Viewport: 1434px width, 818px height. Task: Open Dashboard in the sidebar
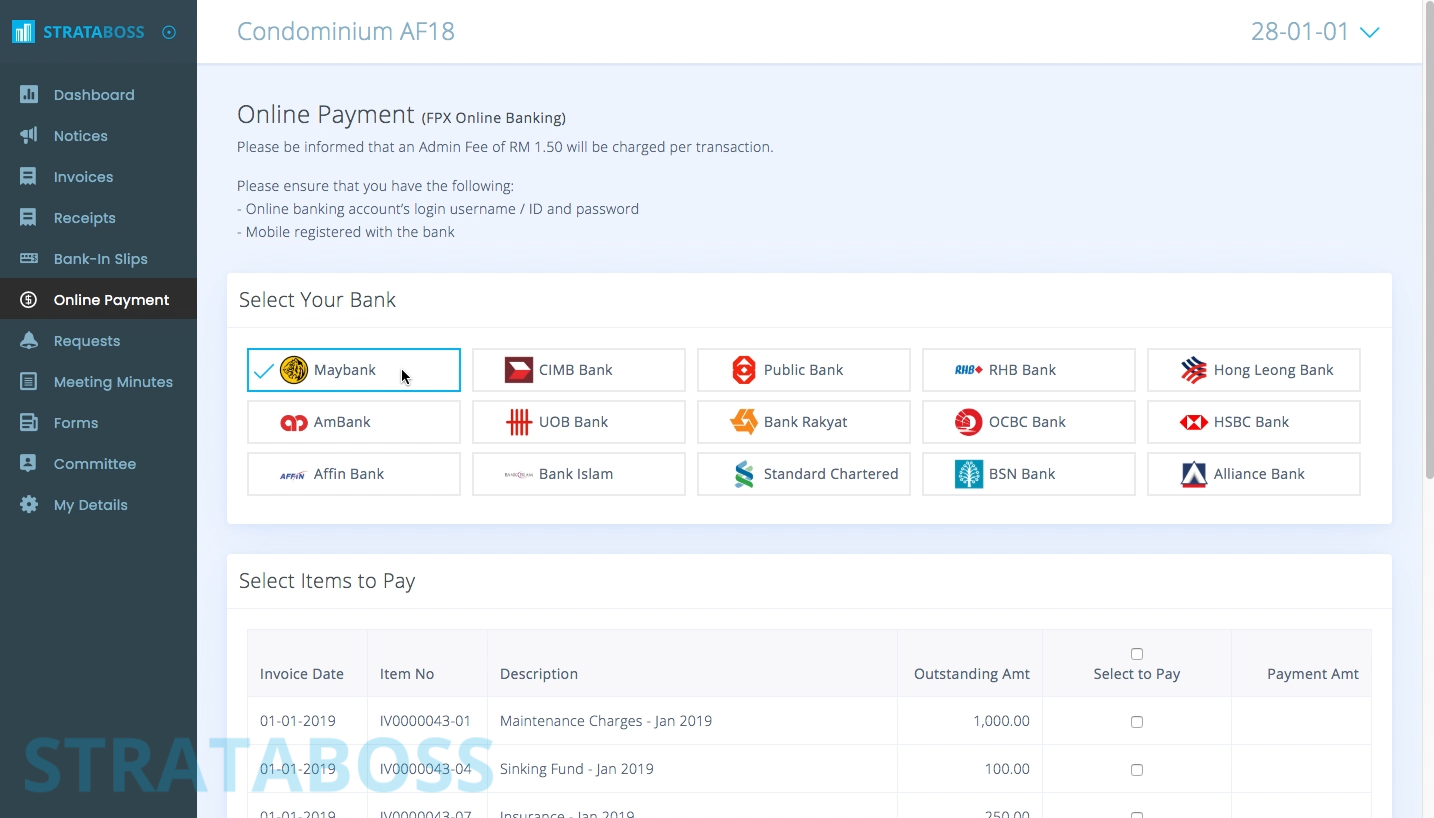pos(98,94)
